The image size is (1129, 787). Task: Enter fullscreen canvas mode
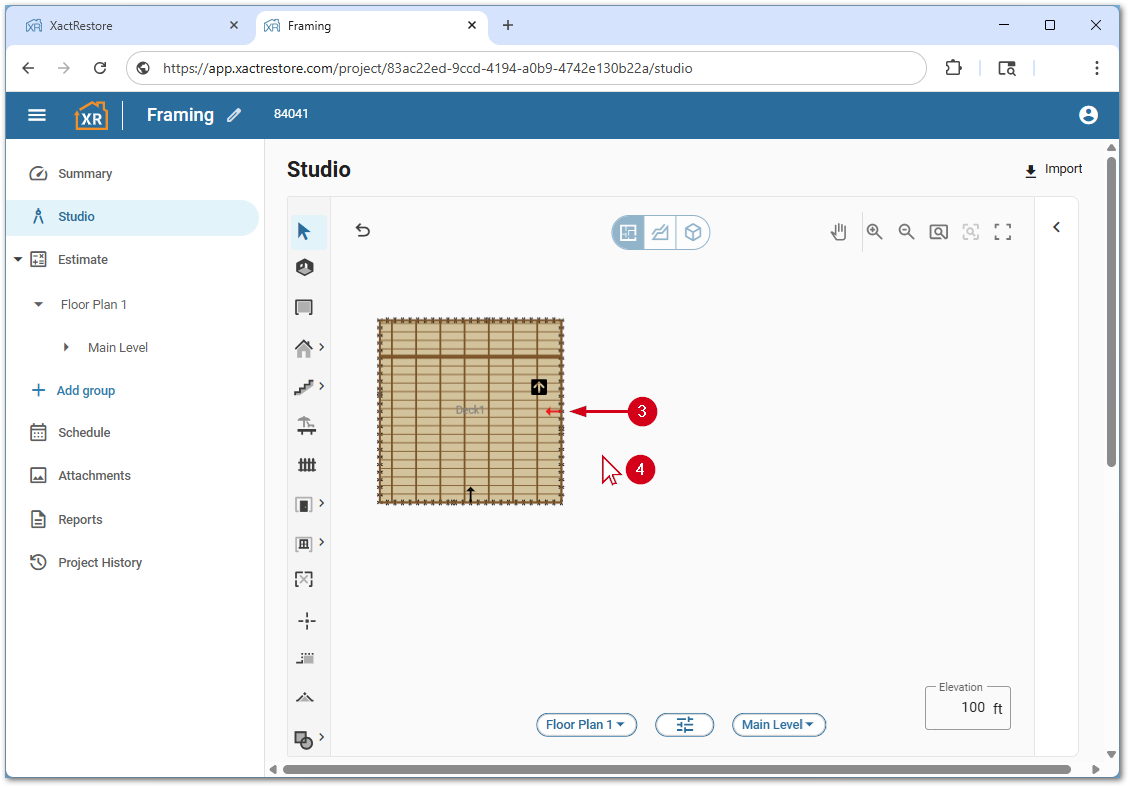[x=1003, y=232]
